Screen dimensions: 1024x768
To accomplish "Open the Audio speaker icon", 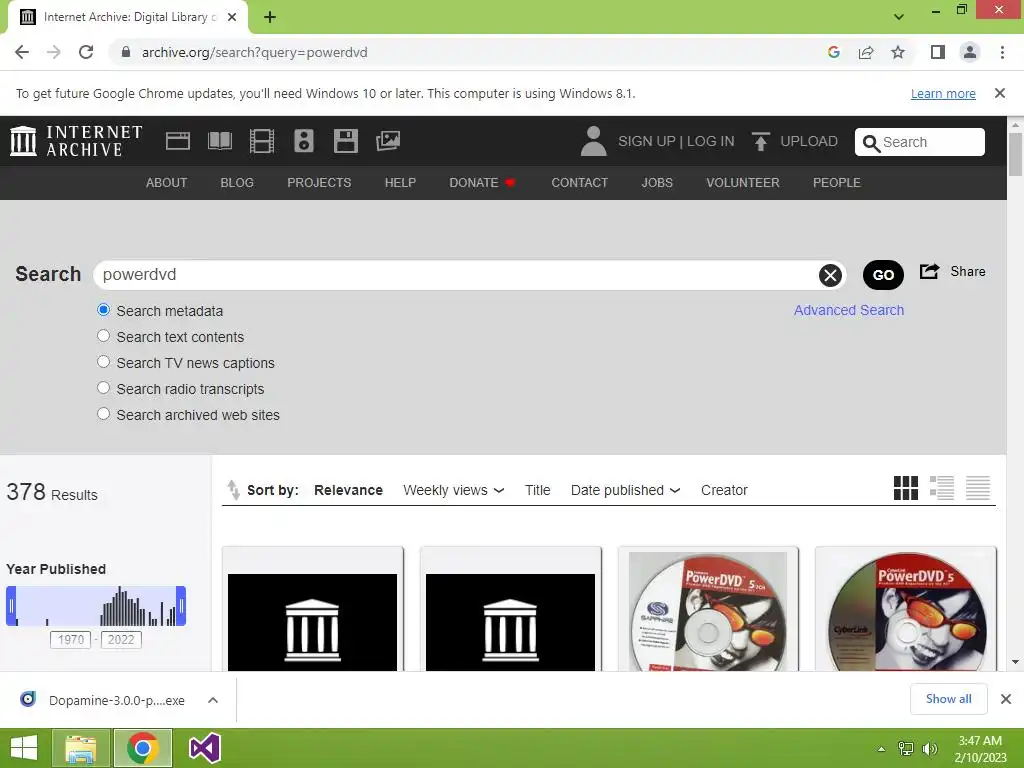I will pyautogui.click(x=304, y=141).
